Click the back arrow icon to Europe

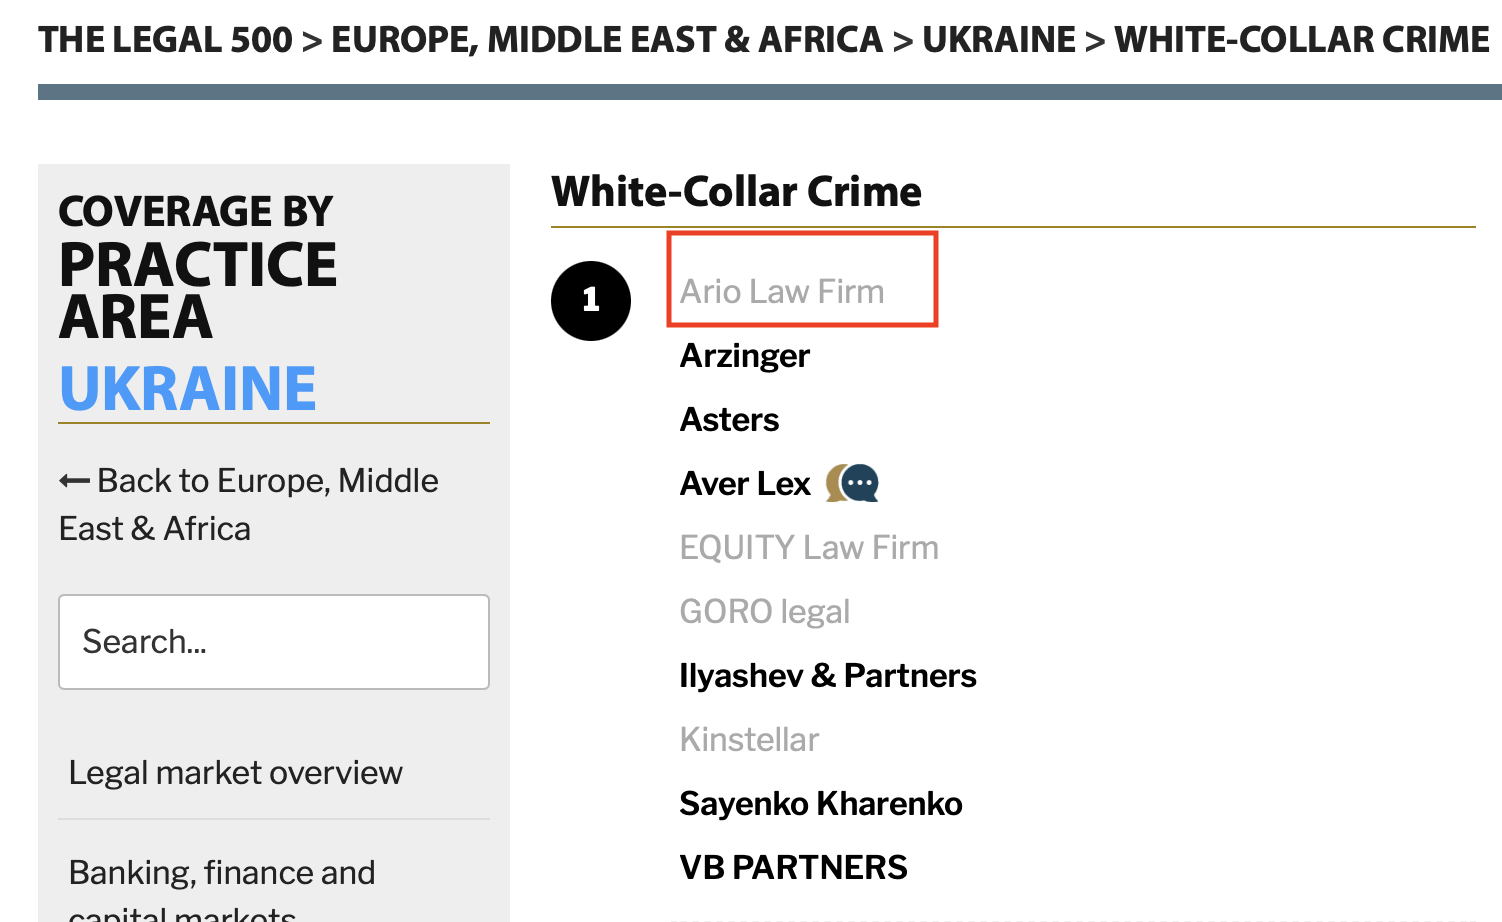(x=75, y=481)
